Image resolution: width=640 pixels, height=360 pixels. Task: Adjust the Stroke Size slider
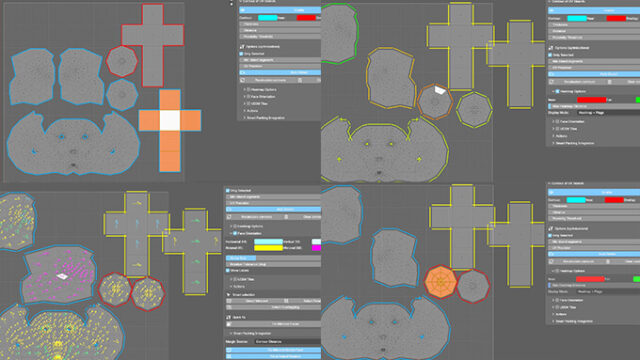point(273,258)
